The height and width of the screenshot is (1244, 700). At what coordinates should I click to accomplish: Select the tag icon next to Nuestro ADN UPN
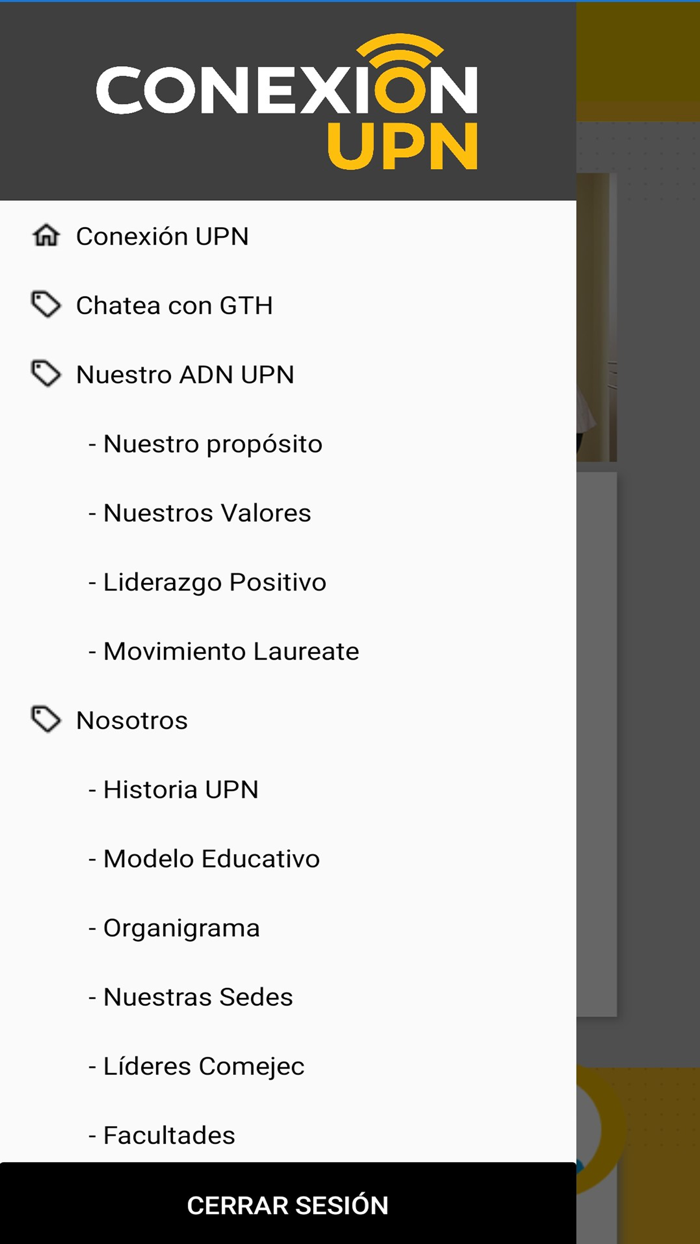tap(47, 374)
